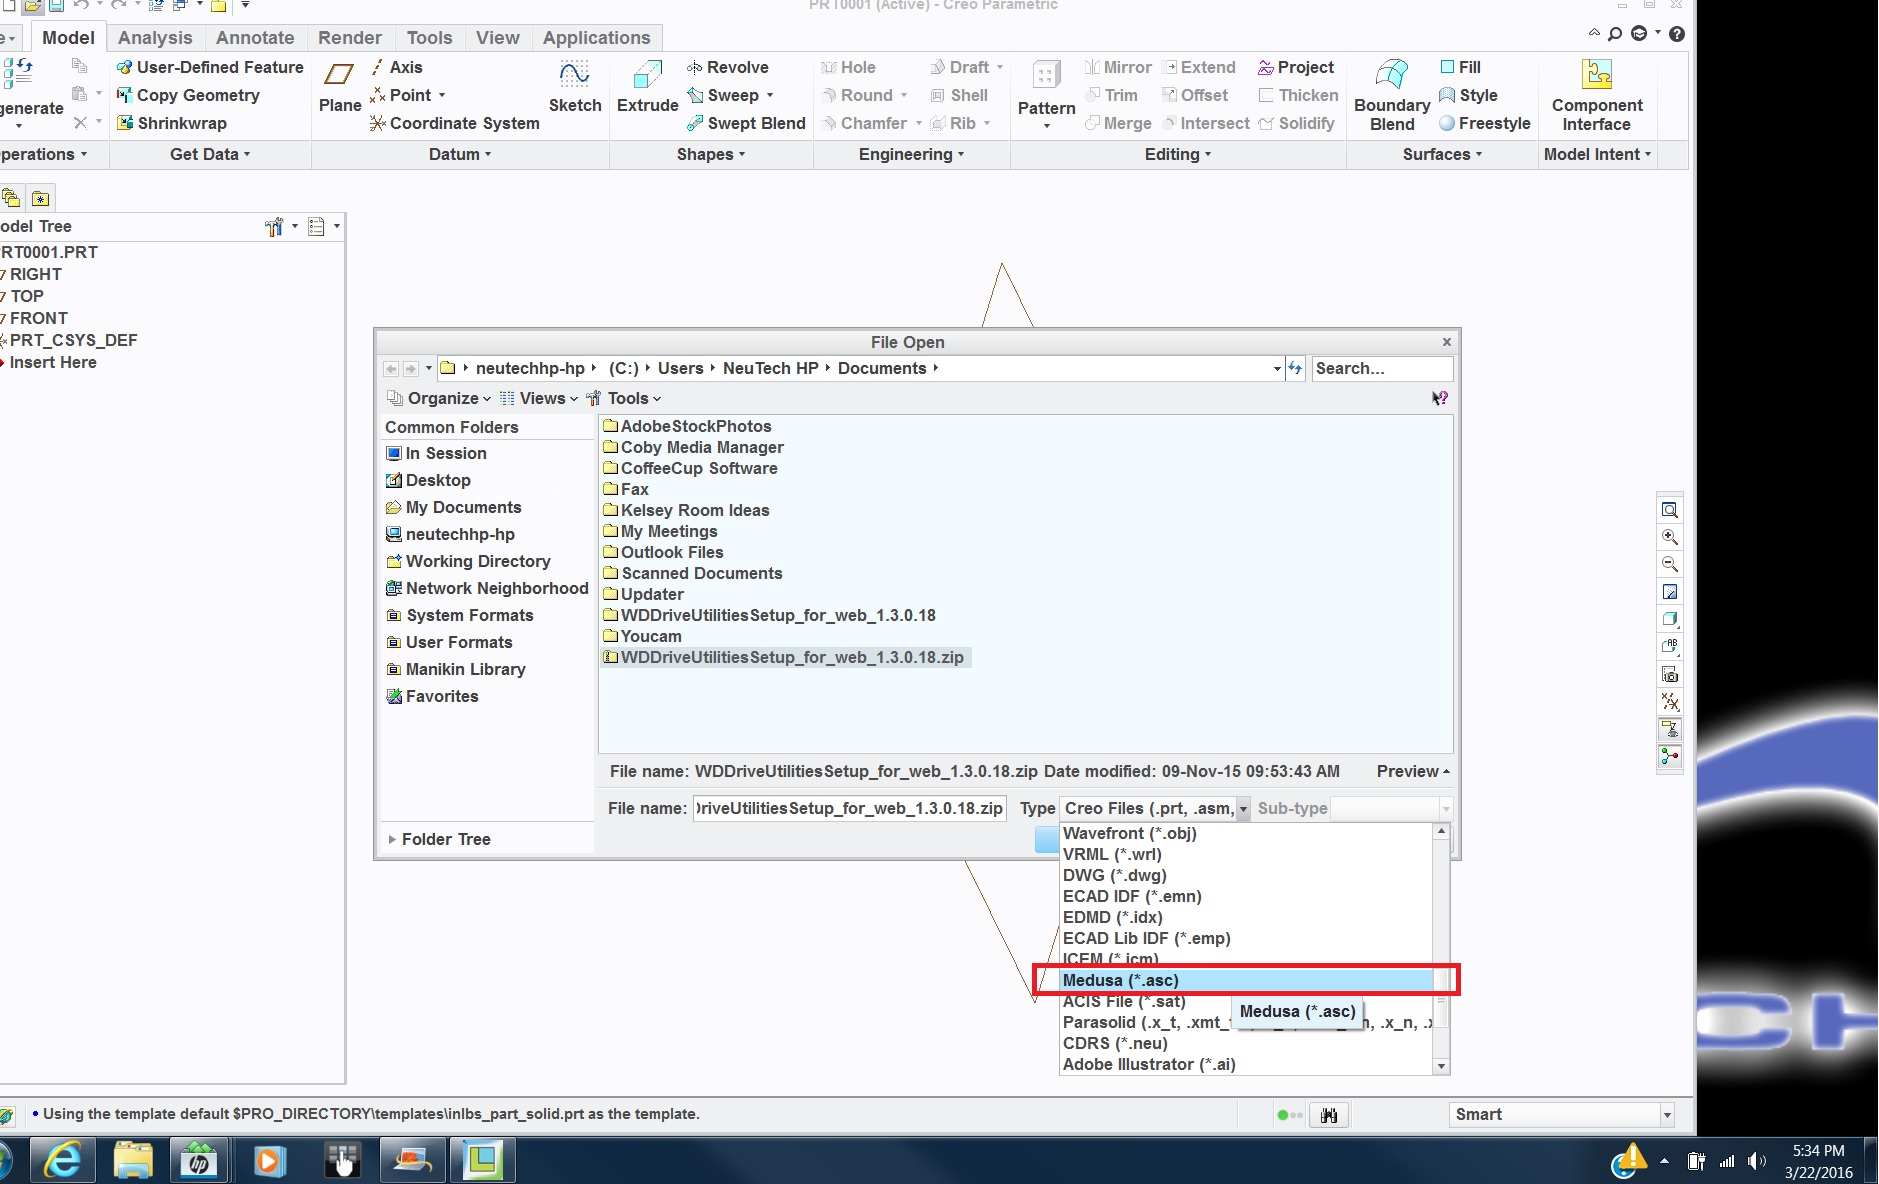Expand the Shapes group dropdown
Viewport: 1879px width, 1184px height.
tap(711, 154)
